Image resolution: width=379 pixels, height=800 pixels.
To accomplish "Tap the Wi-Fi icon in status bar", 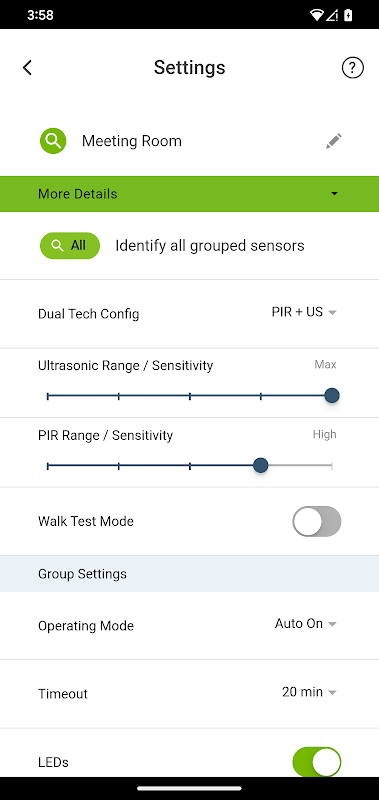I will coord(316,15).
